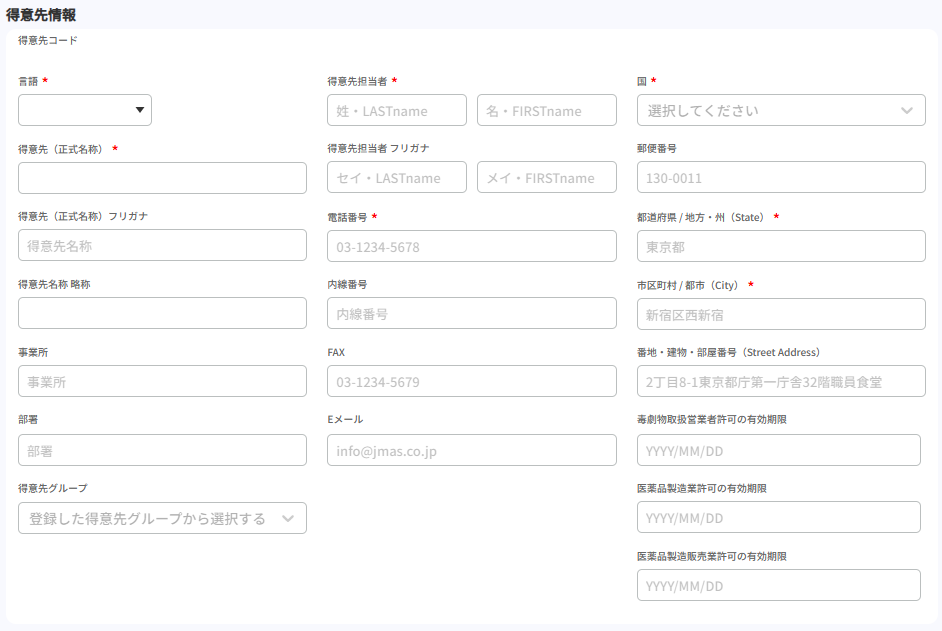
Task: Click the 得意先（正式名称） input field
Action: (162, 178)
